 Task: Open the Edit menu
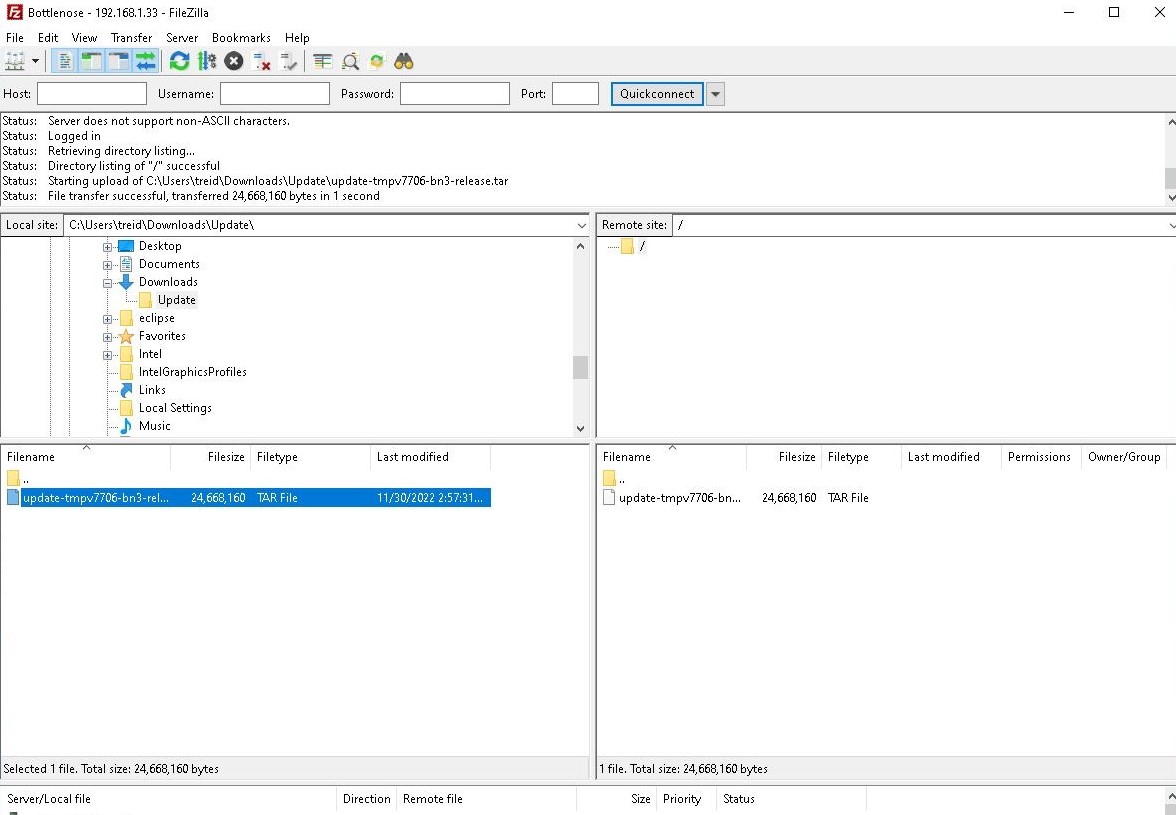tap(48, 37)
